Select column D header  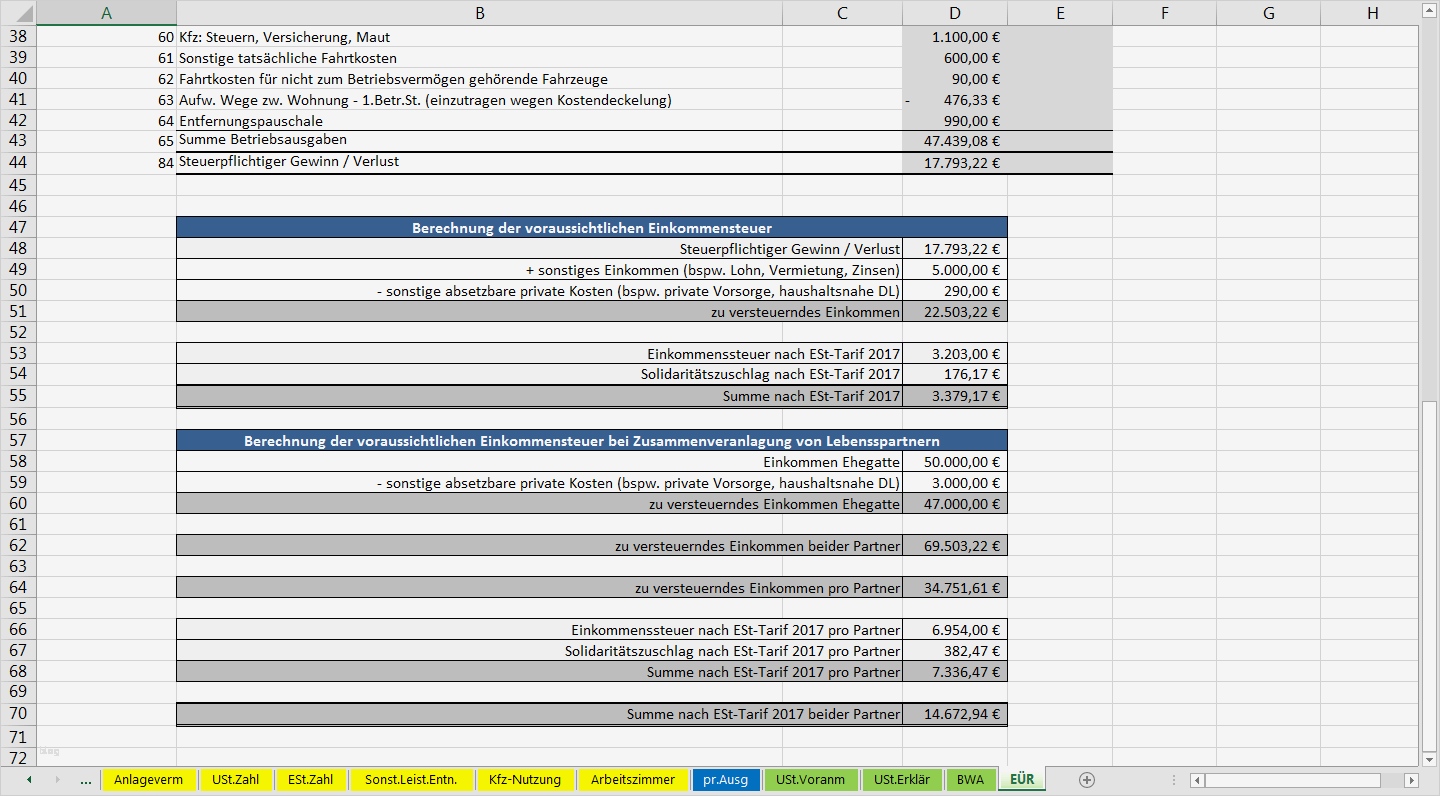point(954,13)
